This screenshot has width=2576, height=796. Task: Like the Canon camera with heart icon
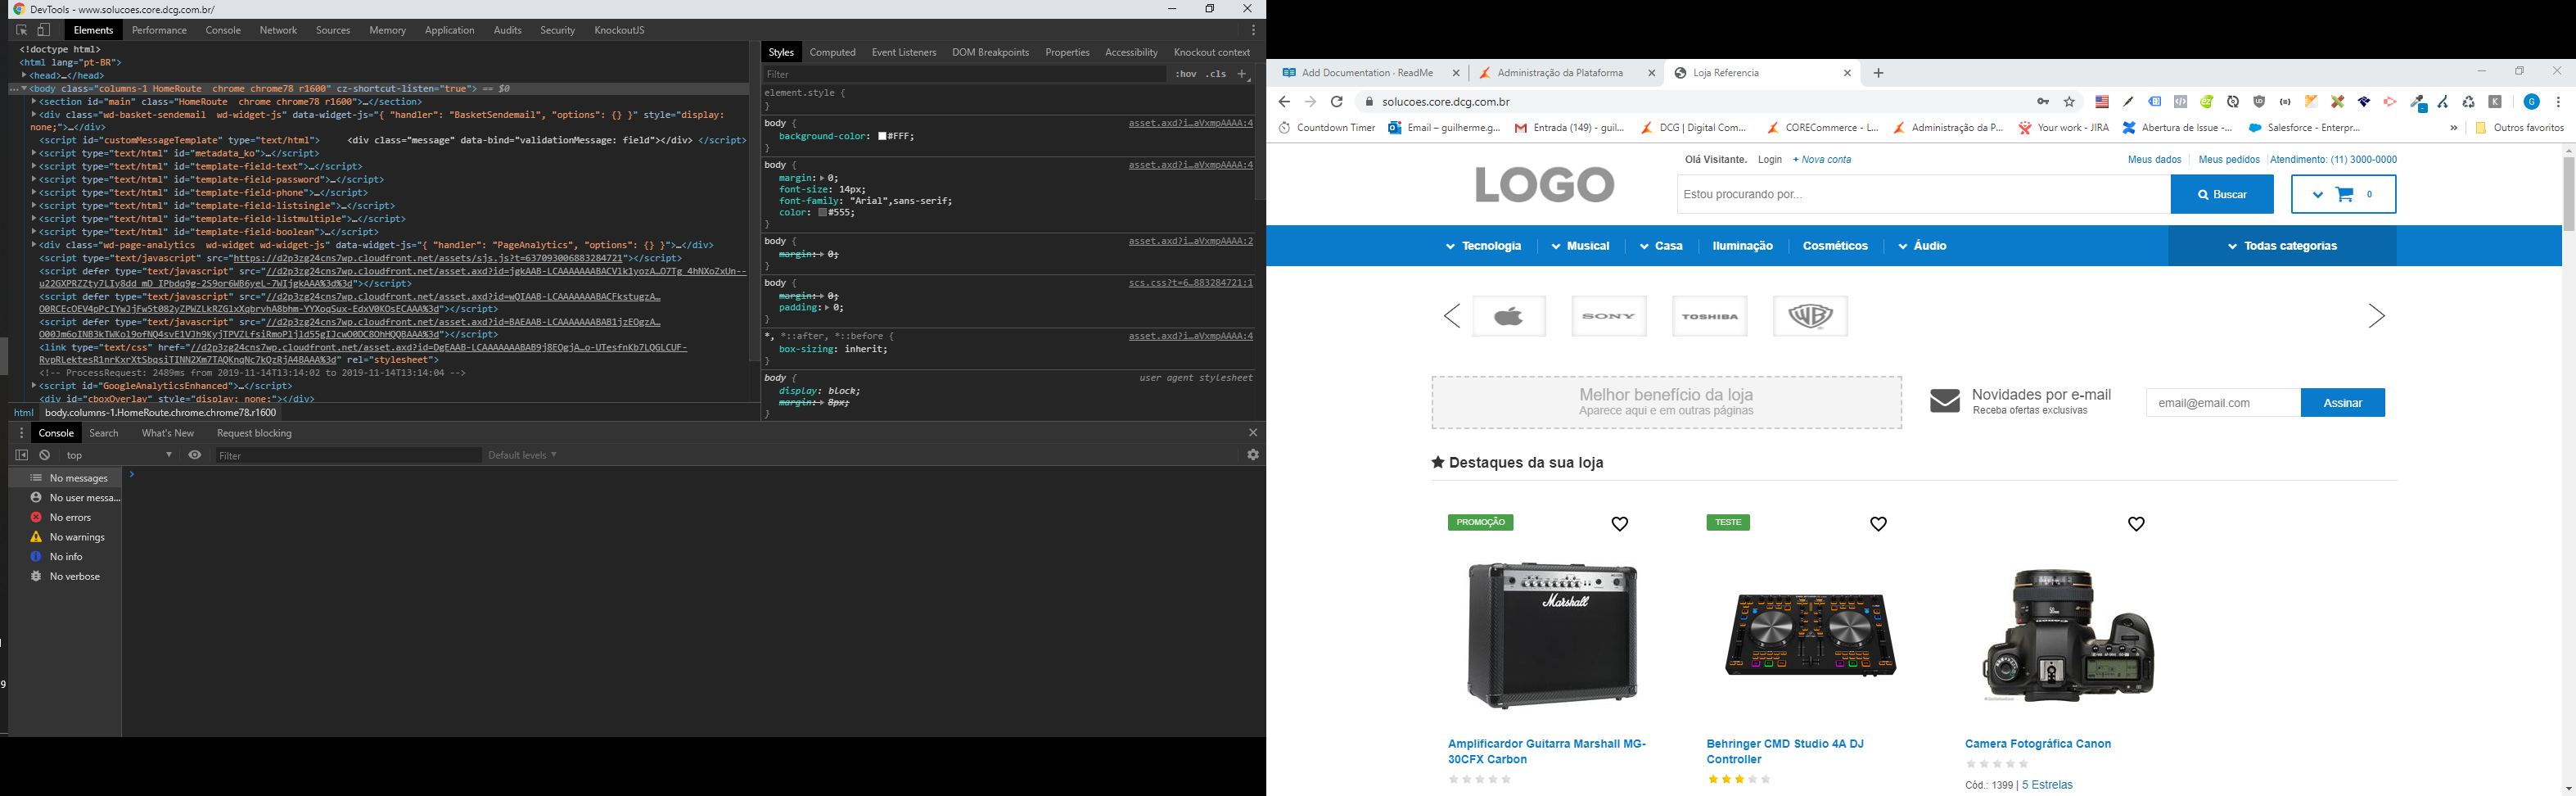2137,524
